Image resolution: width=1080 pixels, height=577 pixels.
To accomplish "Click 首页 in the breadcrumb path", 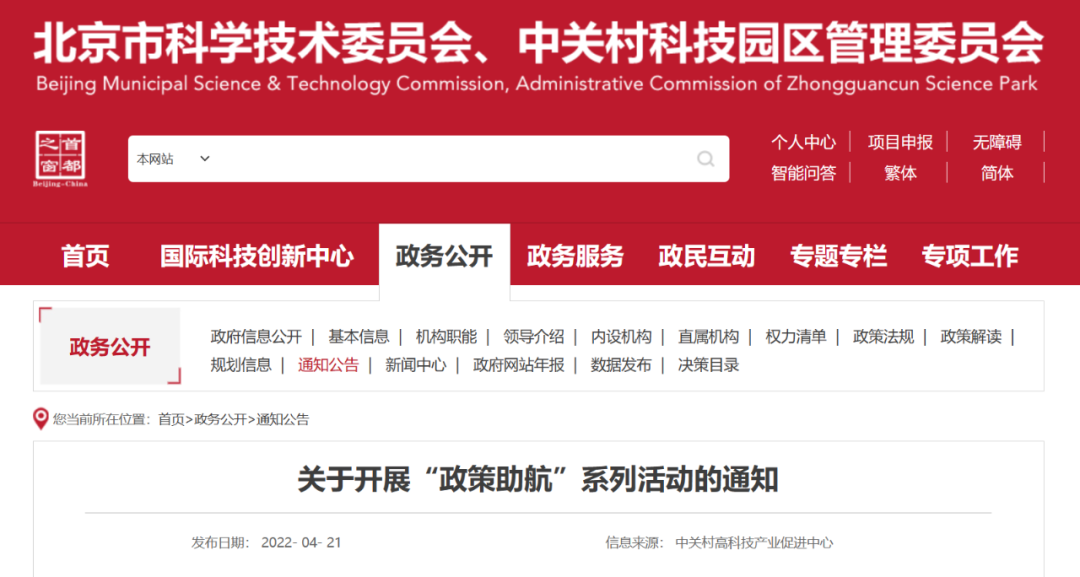I will click(x=172, y=419).
